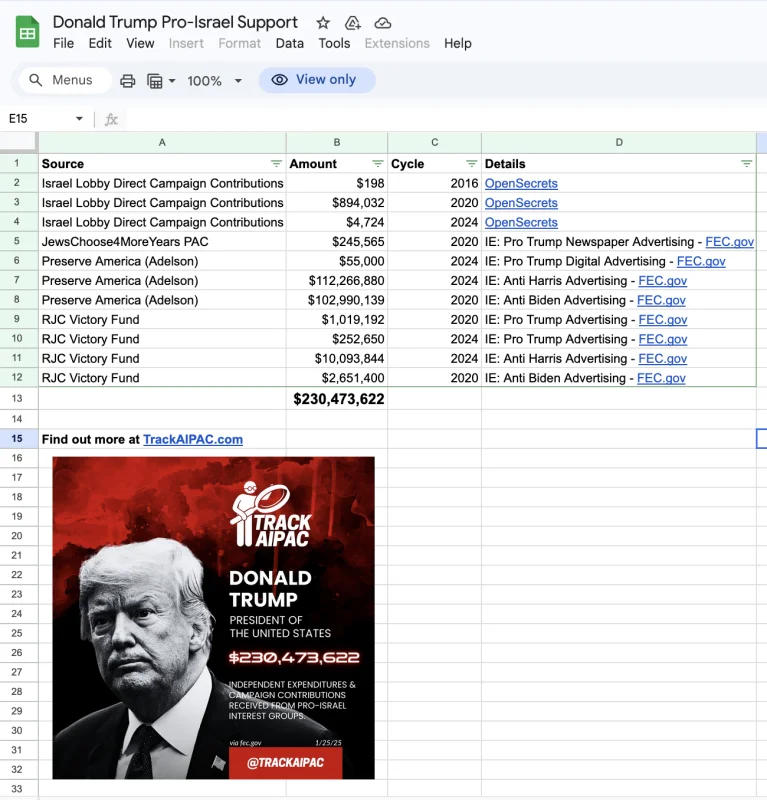Star the document title

coord(323,23)
